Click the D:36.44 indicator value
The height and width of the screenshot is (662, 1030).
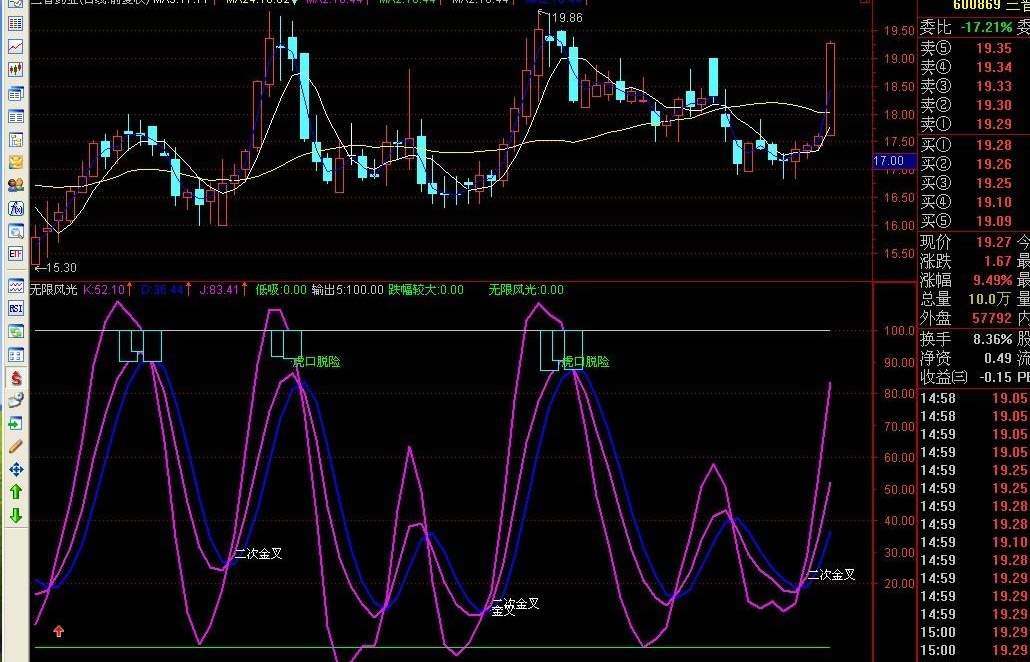click(x=162, y=290)
